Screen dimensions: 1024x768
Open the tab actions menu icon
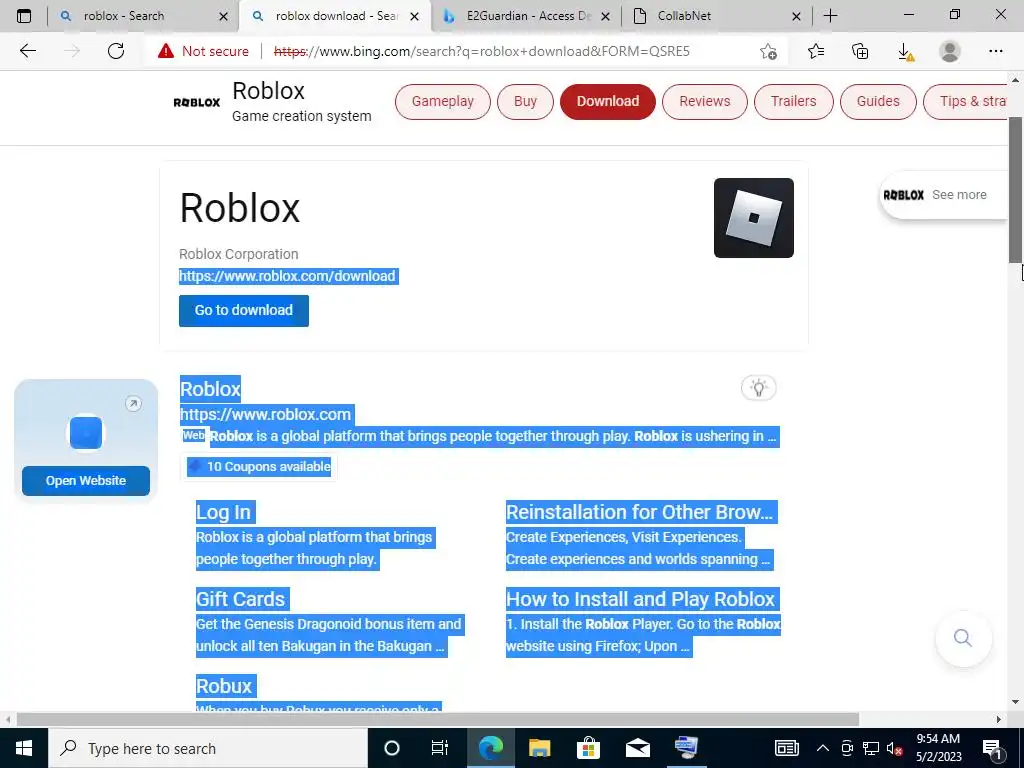(24, 16)
